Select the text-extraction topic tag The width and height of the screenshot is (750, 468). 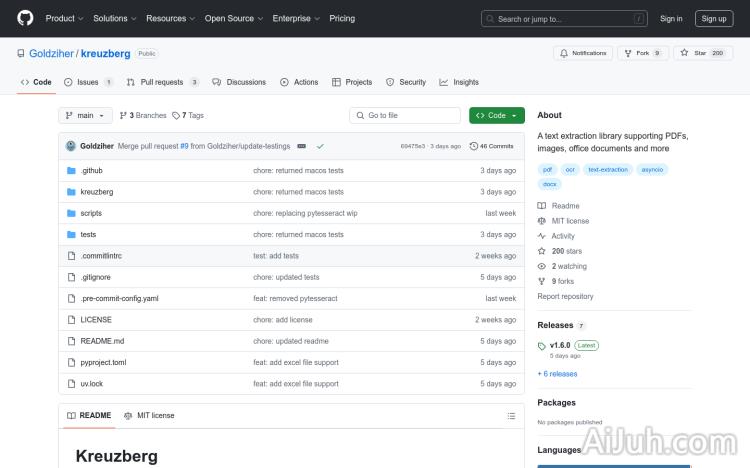tap(608, 170)
